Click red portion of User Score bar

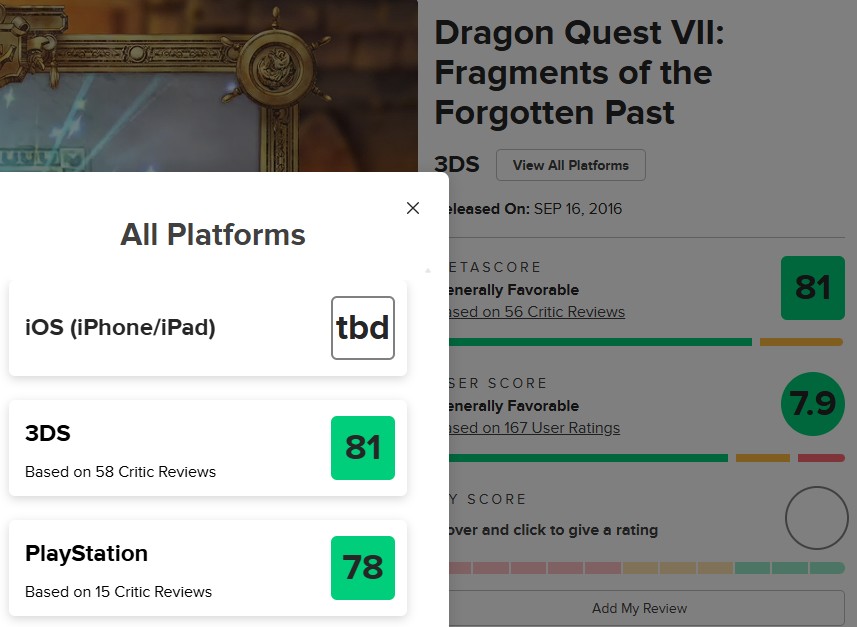pyautogui.click(x=821, y=458)
